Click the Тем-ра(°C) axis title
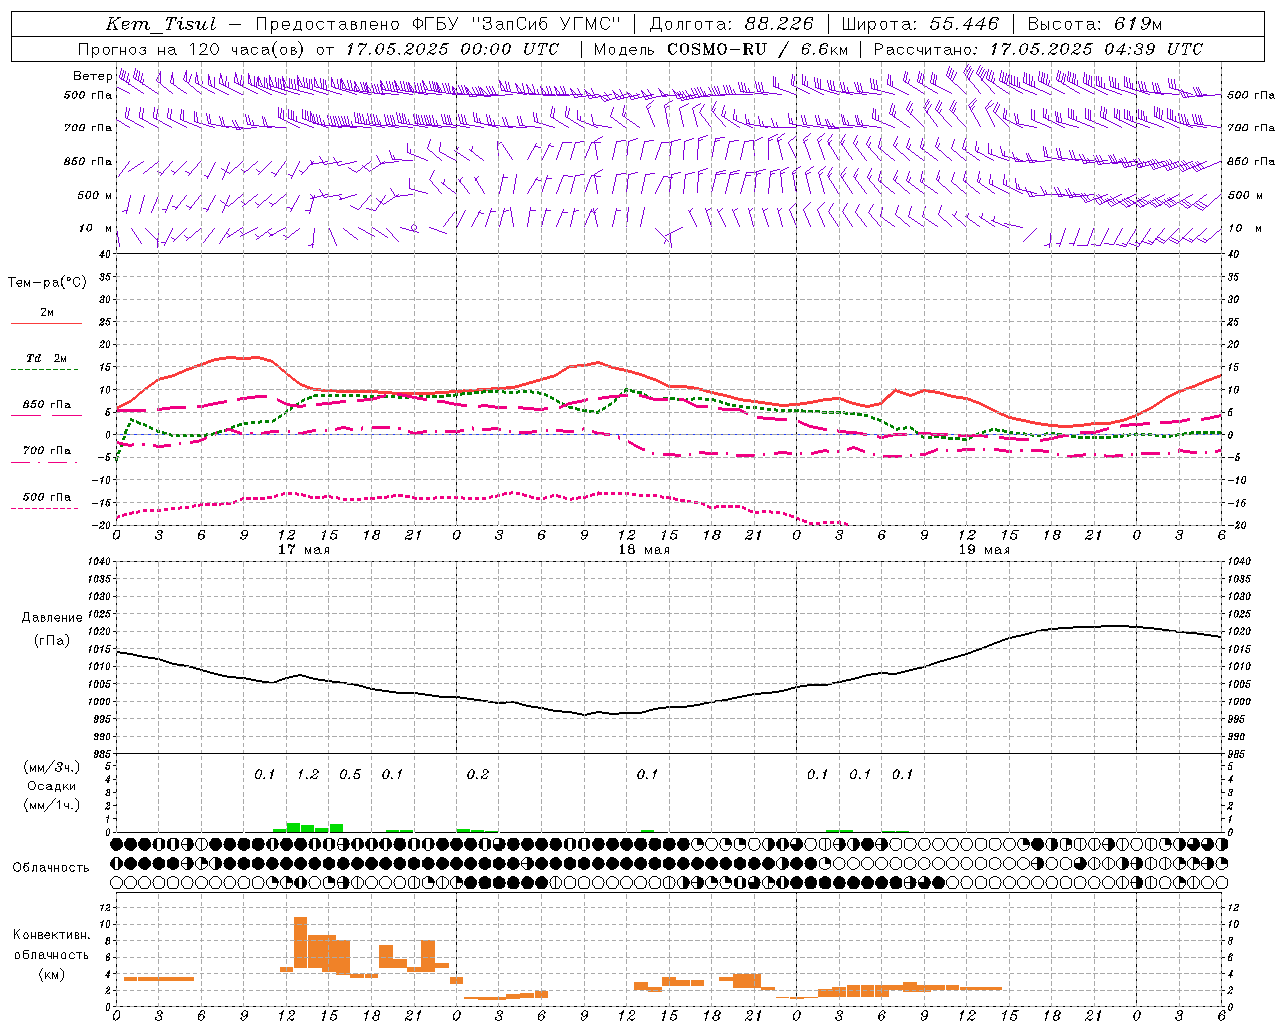 coord(47,283)
